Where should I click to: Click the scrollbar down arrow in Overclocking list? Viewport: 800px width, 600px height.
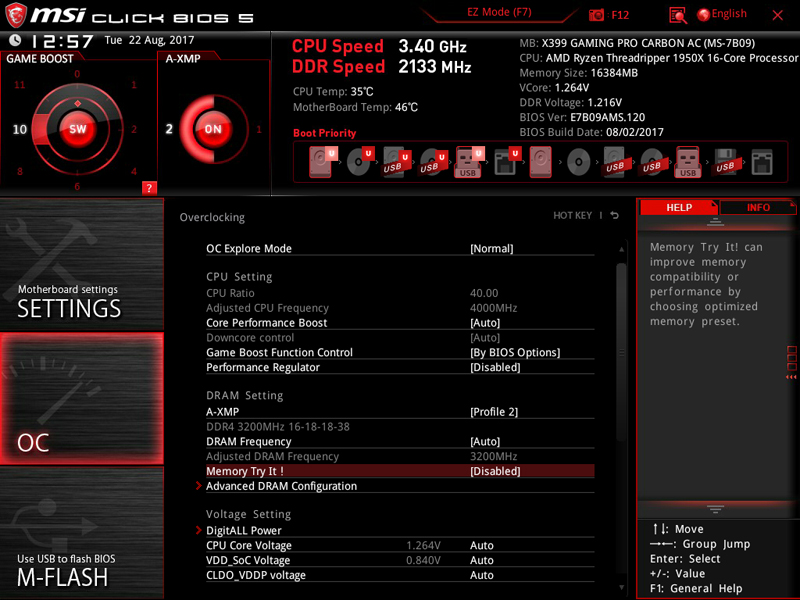pos(621,587)
